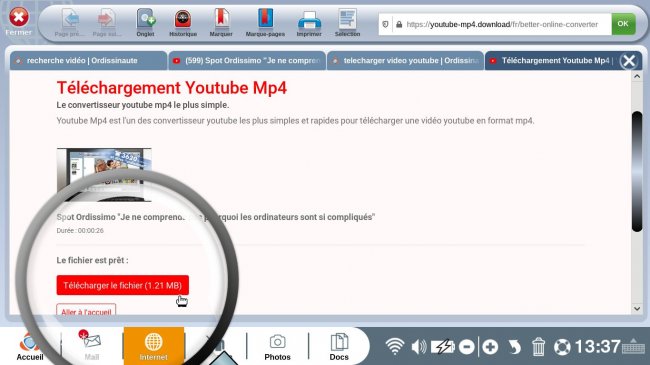Click the scrollbar up arrow
This screenshot has width=650, height=365.
click(637, 76)
